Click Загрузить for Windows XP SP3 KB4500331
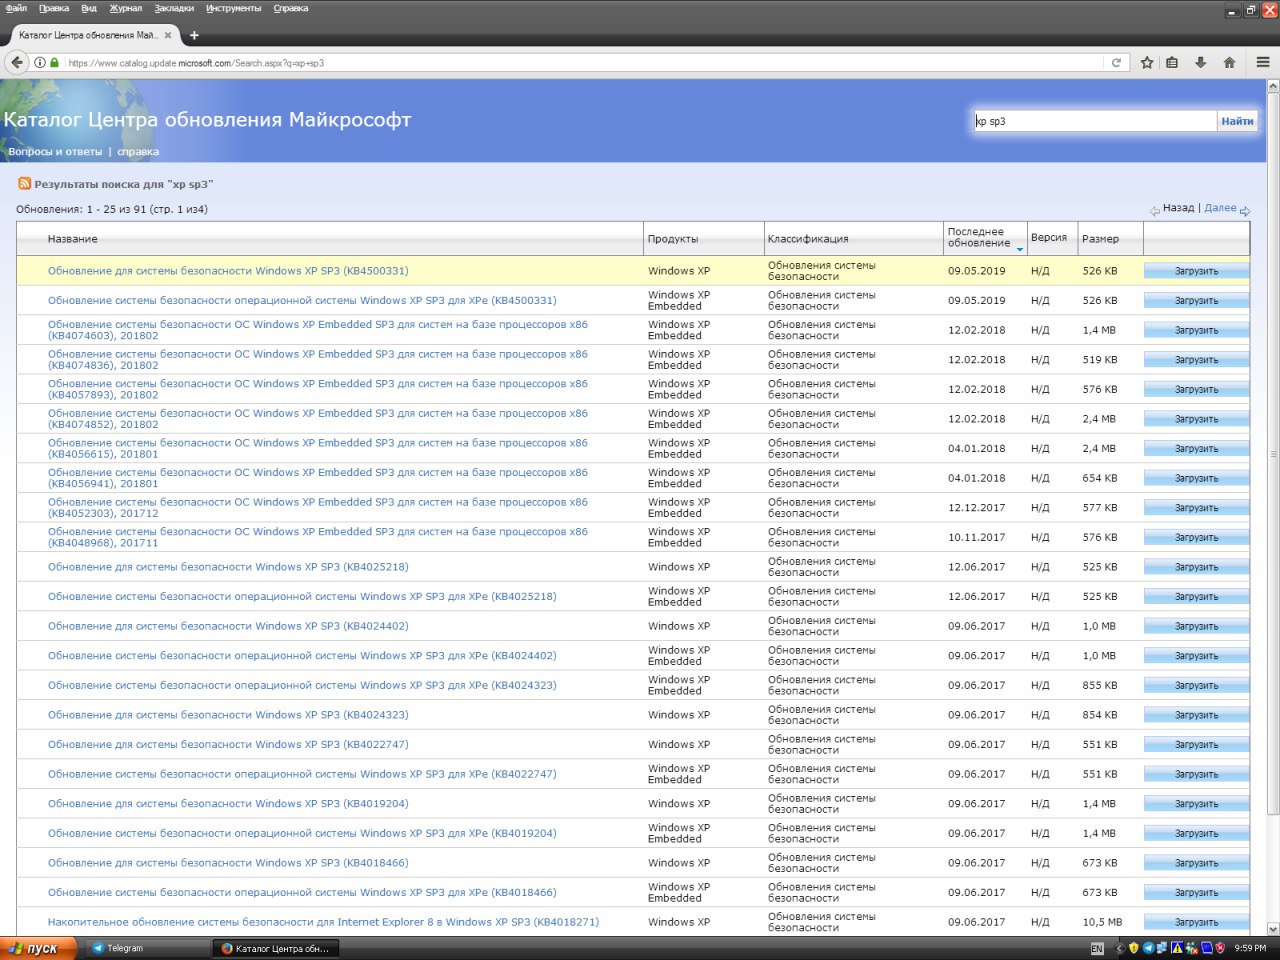The image size is (1280, 960). 1196,271
